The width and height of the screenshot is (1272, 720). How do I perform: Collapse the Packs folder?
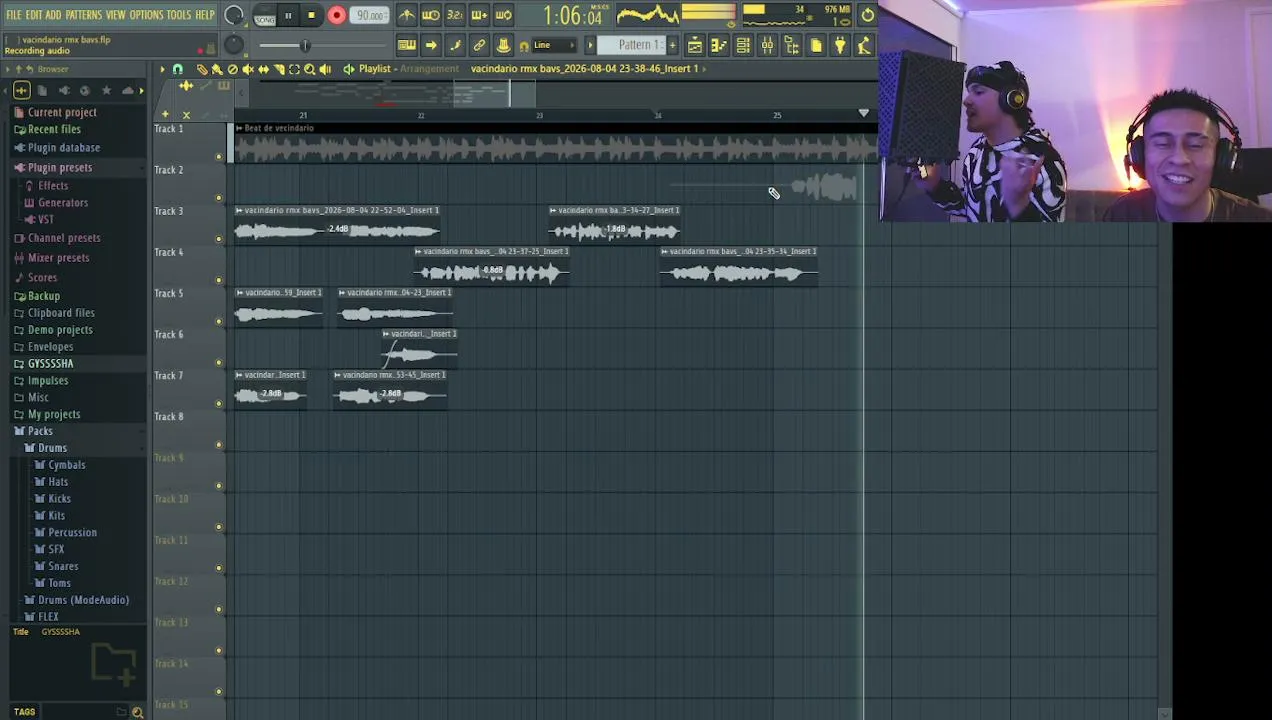(40, 431)
